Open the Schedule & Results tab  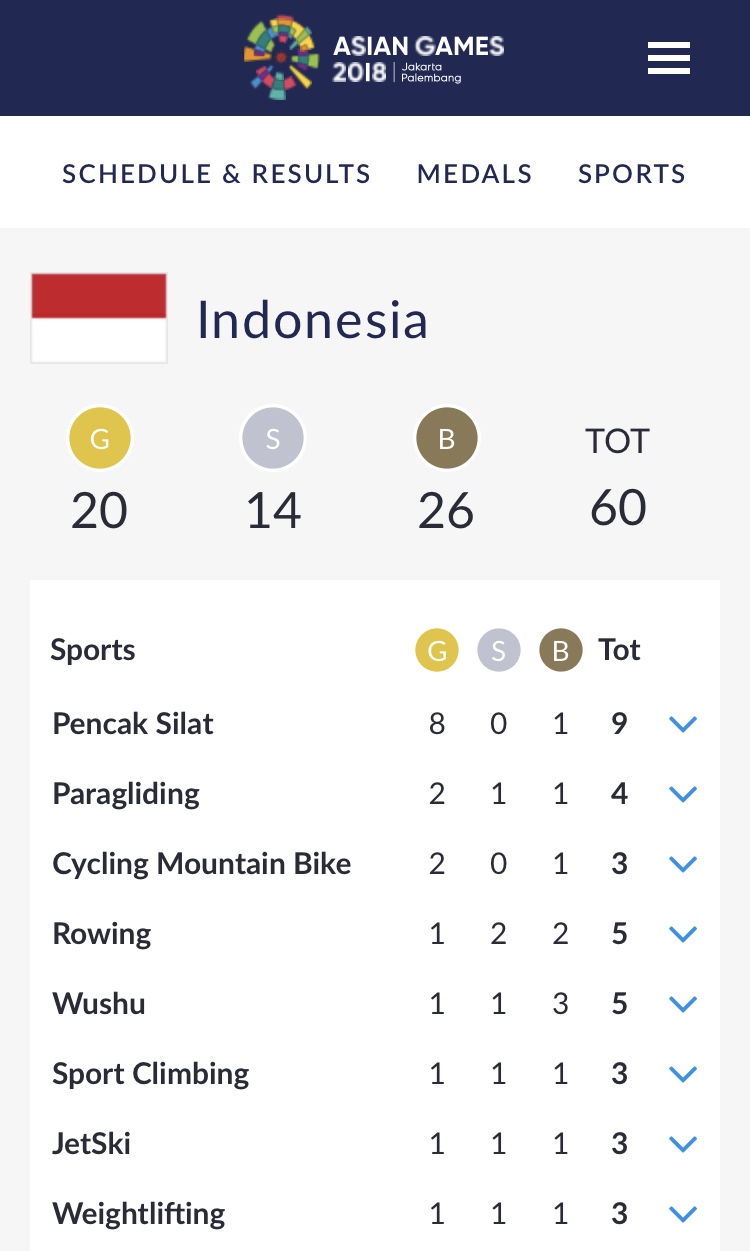tap(216, 174)
